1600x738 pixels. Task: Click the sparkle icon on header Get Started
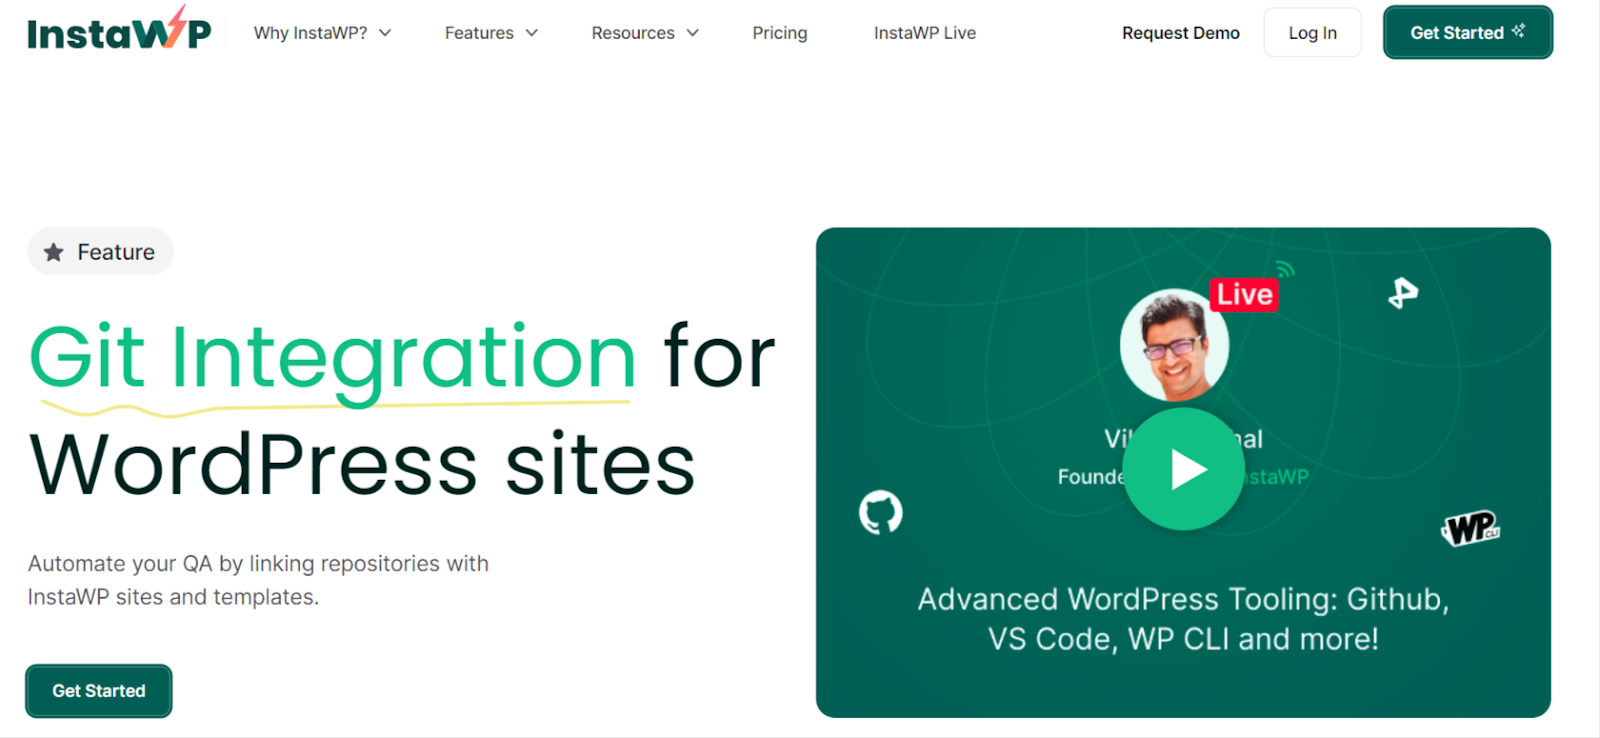click(1518, 31)
